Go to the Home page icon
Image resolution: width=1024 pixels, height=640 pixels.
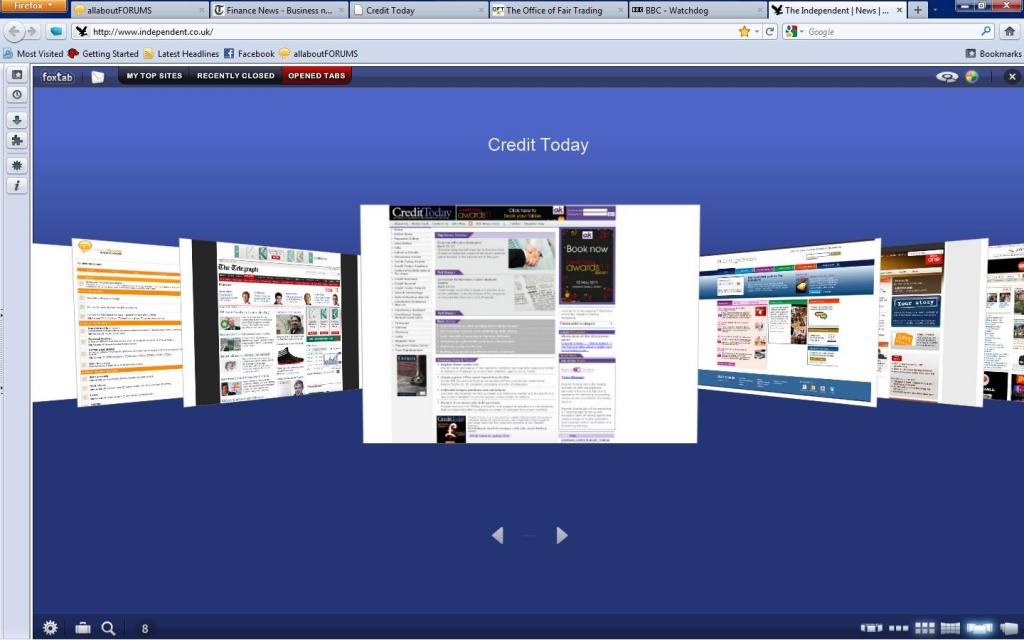click(x=1010, y=31)
